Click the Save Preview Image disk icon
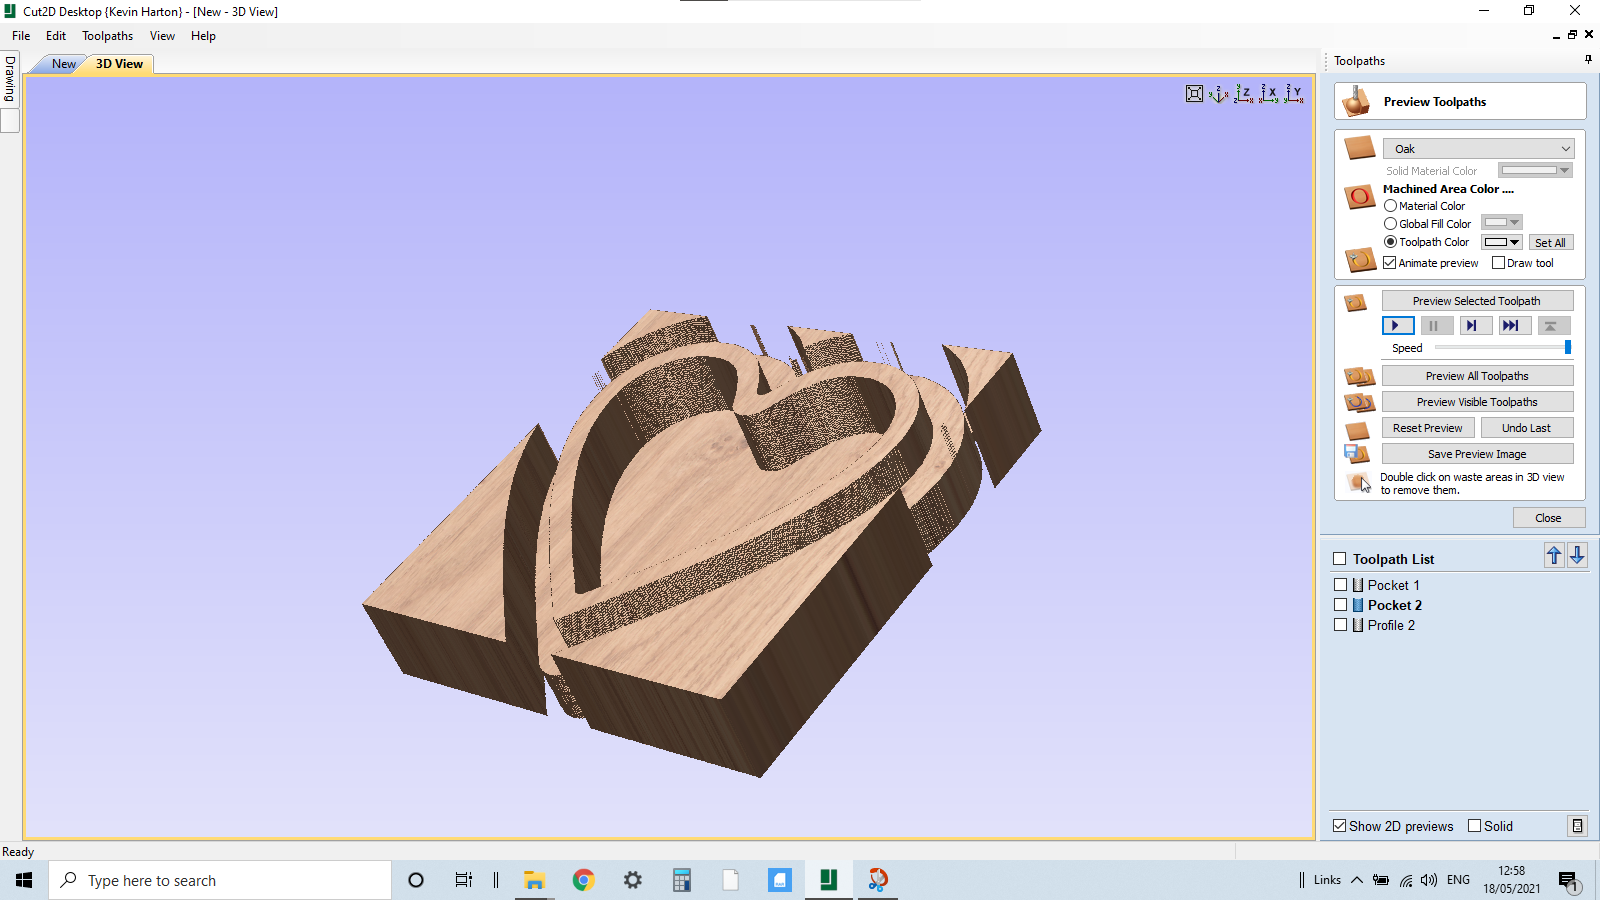The height and width of the screenshot is (900, 1600). pyautogui.click(x=1357, y=454)
